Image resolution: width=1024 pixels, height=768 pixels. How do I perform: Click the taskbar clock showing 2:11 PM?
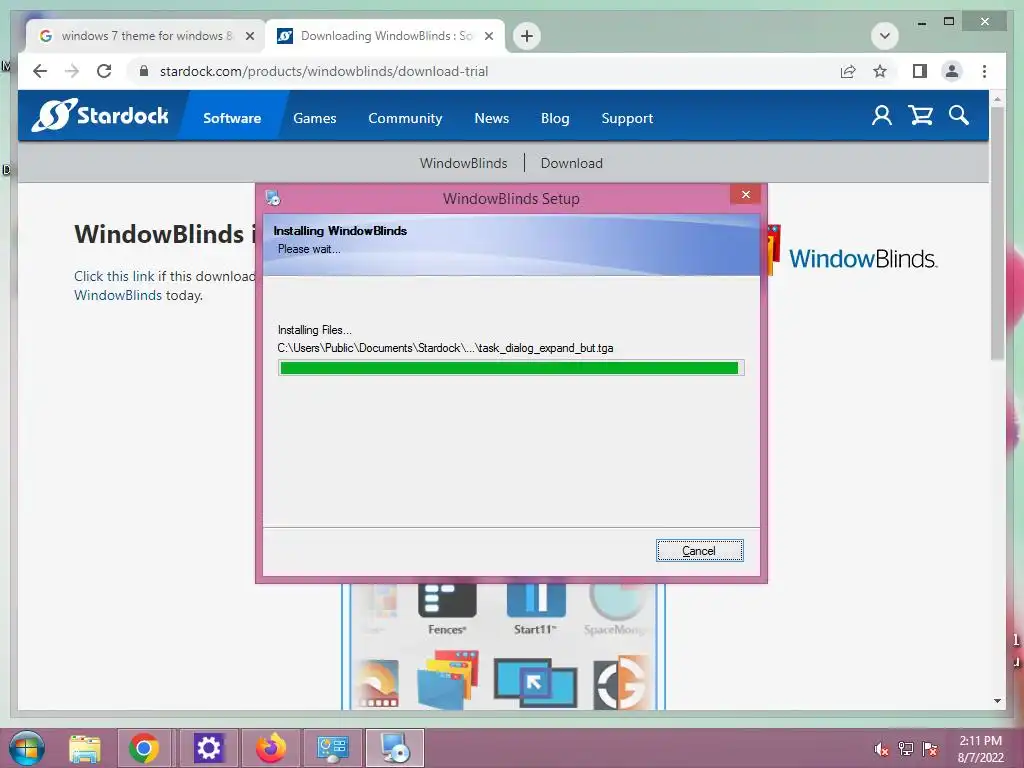pos(980,749)
